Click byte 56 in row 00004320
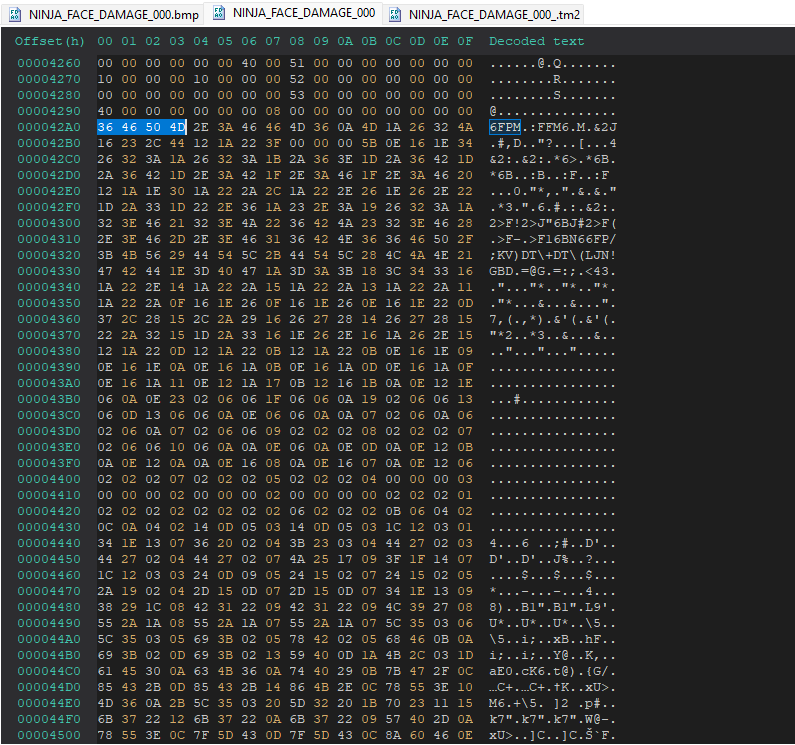 point(153,255)
